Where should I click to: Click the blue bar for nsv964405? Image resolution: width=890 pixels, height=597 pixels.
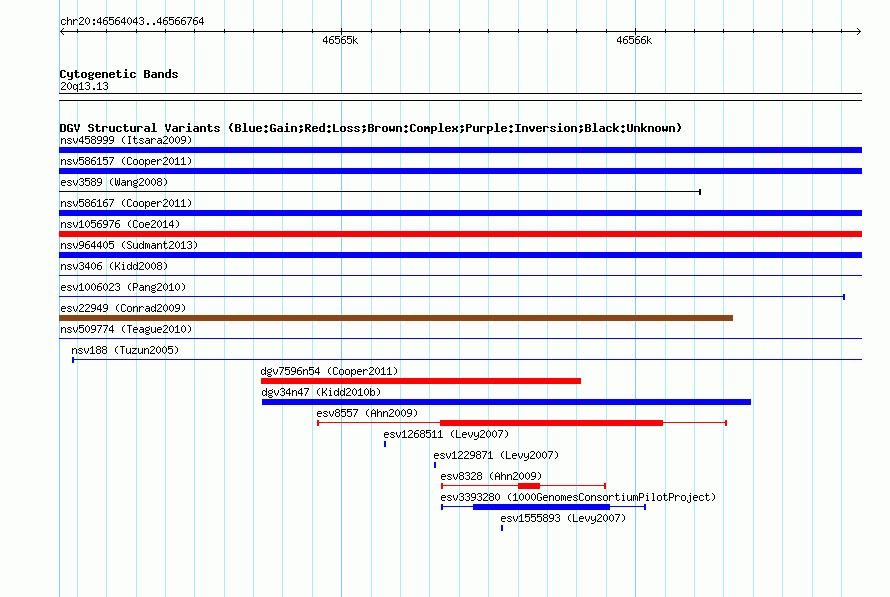click(460, 255)
